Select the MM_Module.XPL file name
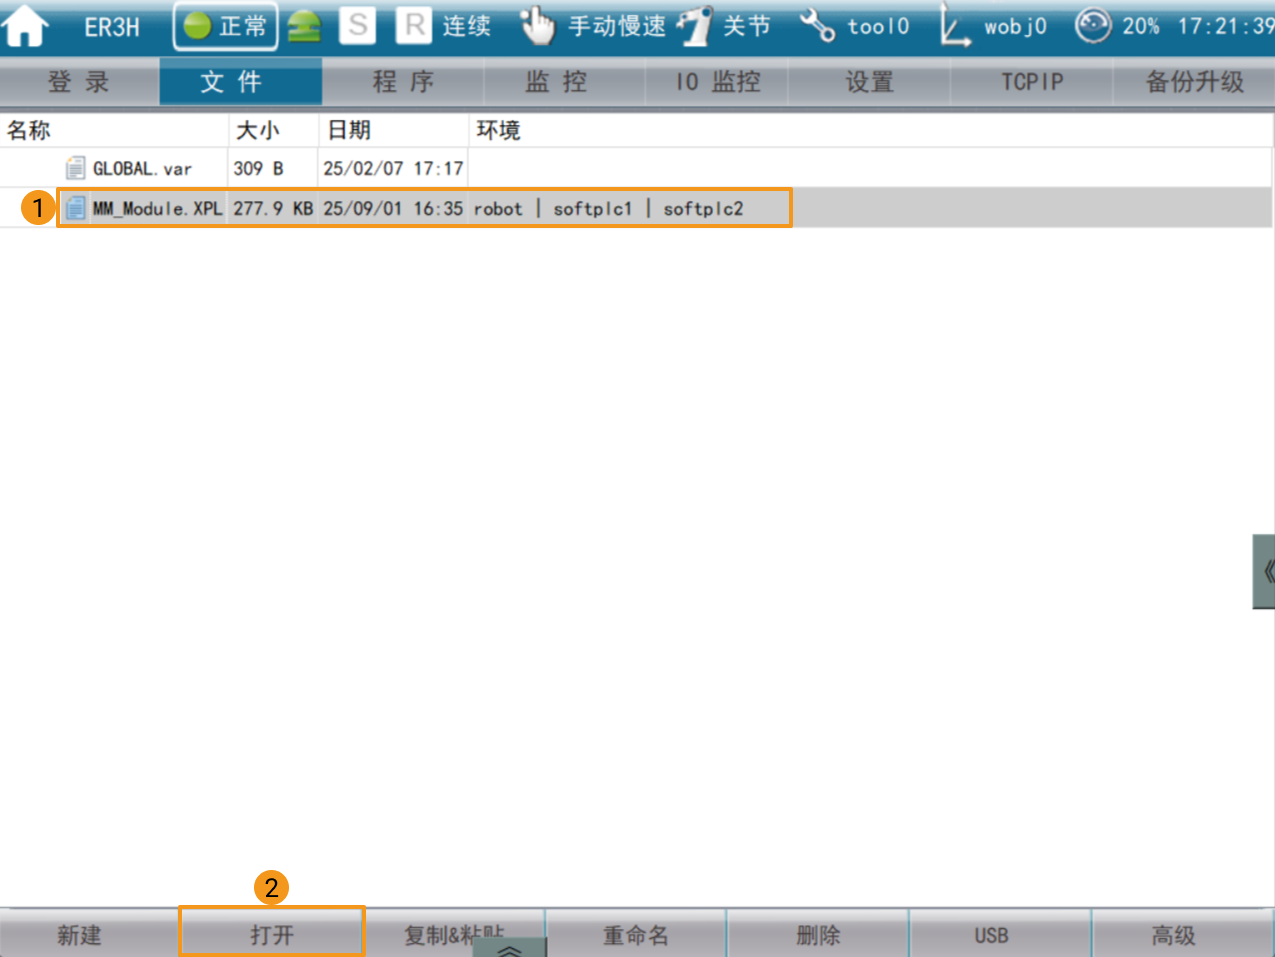Image resolution: width=1275 pixels, height=957 pixels. point(157,209)
